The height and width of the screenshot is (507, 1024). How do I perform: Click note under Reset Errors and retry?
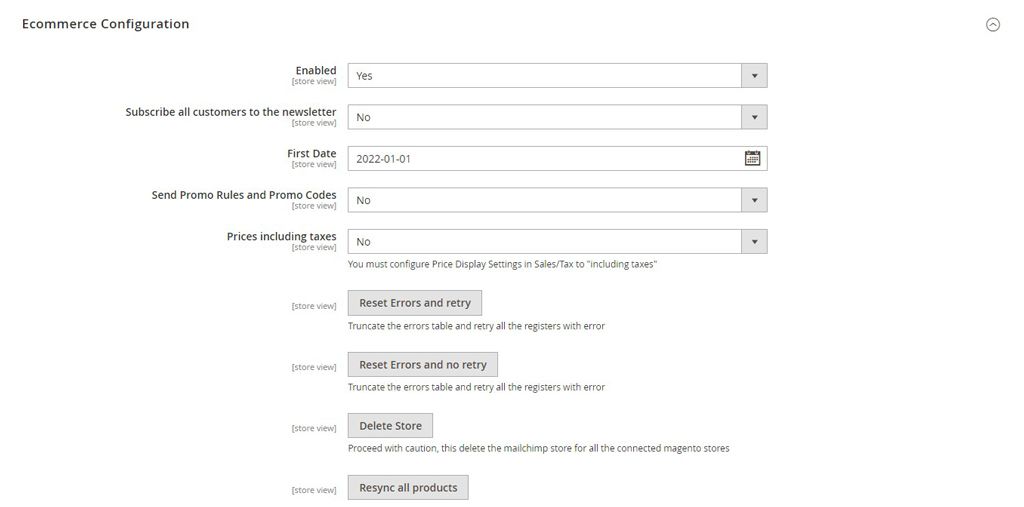tap(476, 326)
